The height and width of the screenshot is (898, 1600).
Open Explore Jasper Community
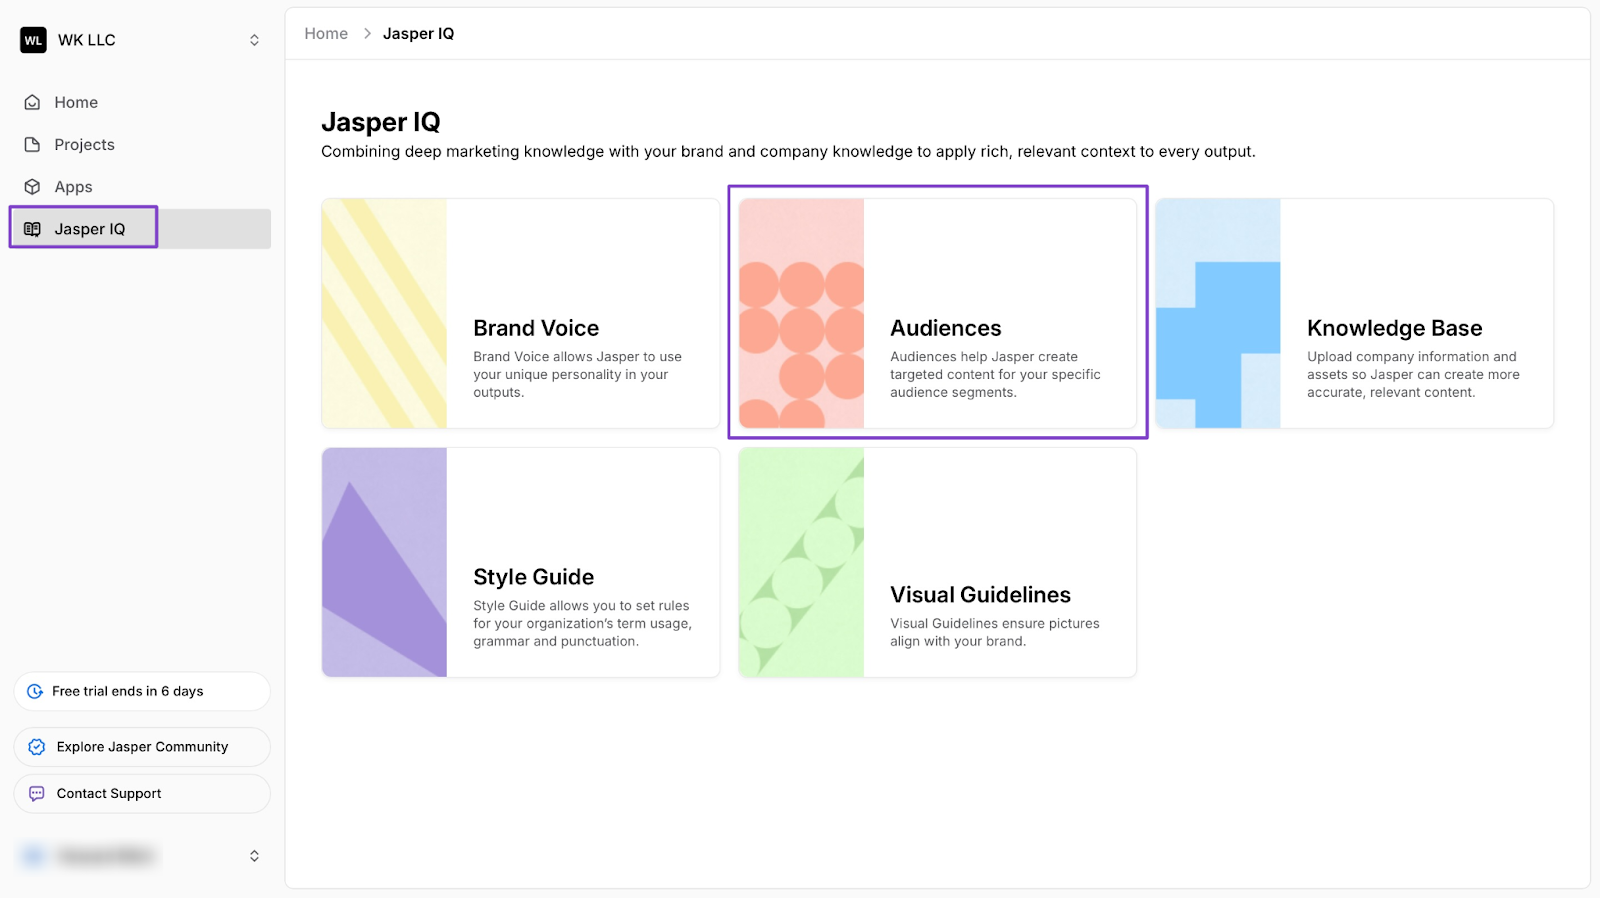(142, 747)
